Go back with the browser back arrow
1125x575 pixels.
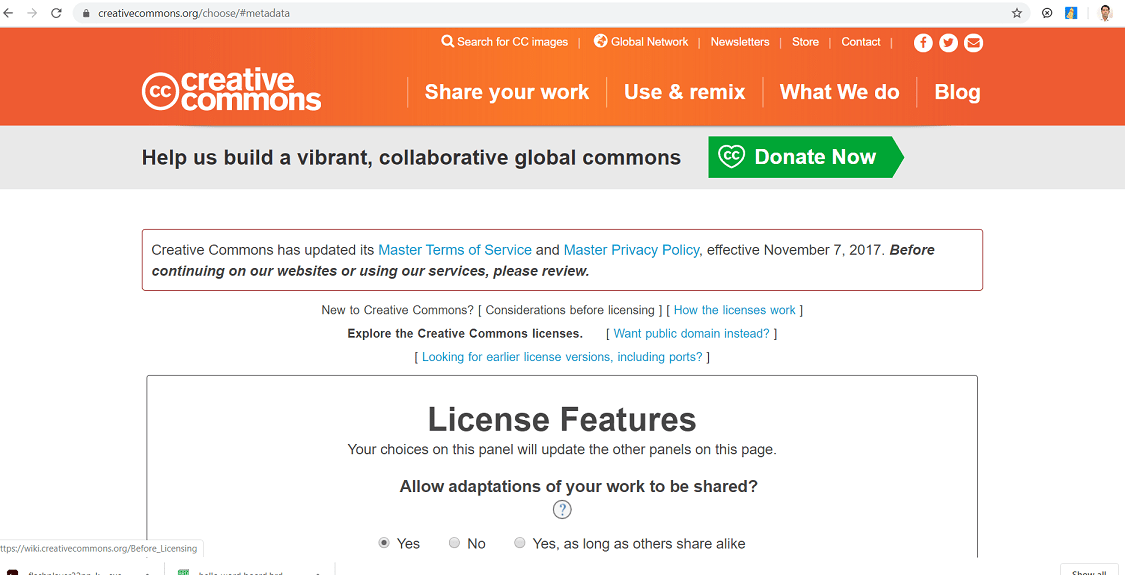(x=9, y=13)
